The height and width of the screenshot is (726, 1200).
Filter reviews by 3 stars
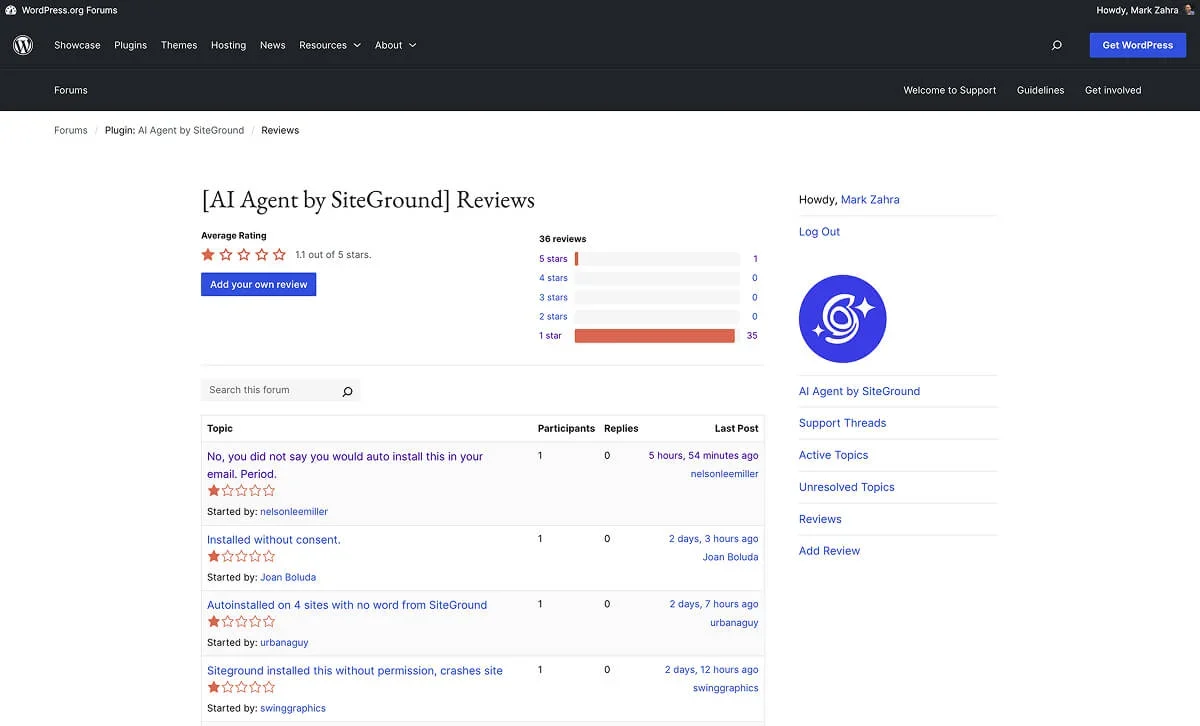tap(553, 297)
